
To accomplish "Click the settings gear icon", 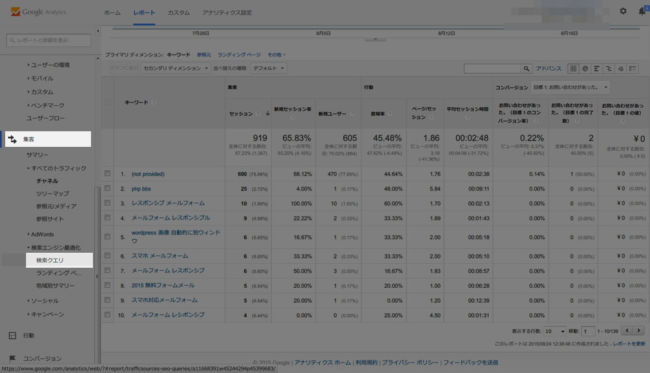I will pyautogui.click(x=623, y=11).
